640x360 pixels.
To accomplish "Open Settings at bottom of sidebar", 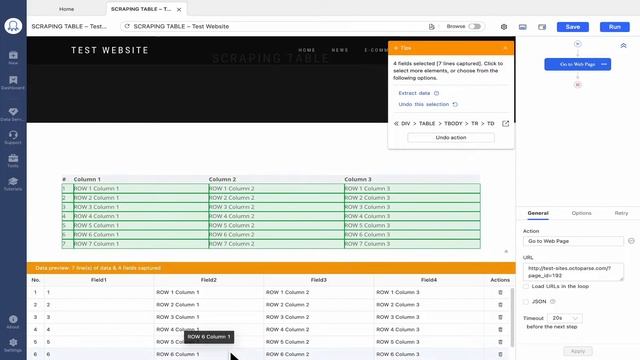I will (13, 345).
